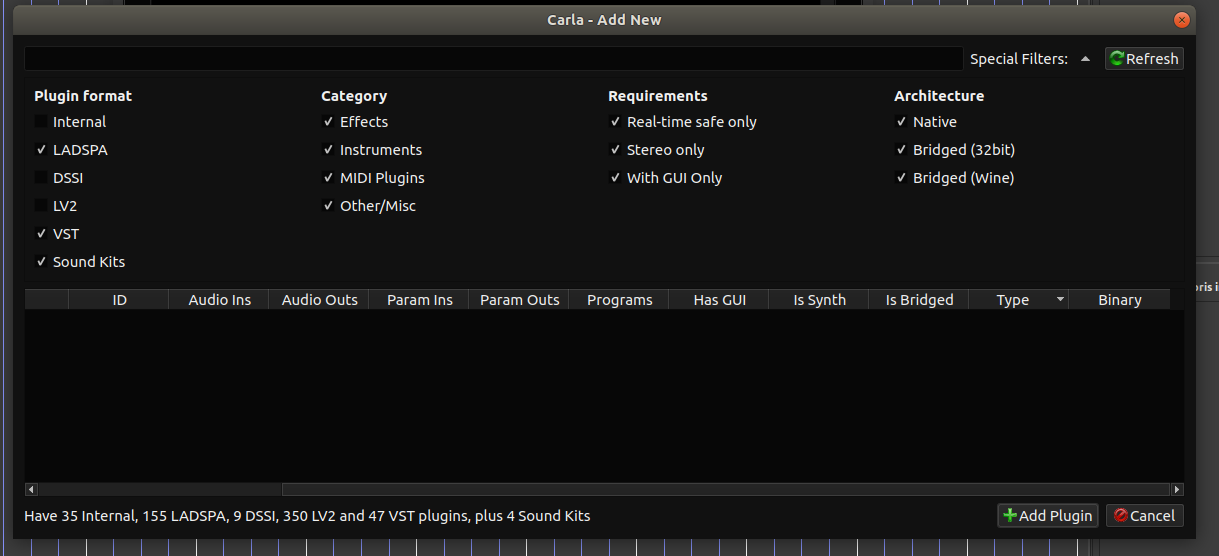The width and height of the screenshot is (1219, 556).
Task: Click the Plugin format heading
Action: [83, 96]
